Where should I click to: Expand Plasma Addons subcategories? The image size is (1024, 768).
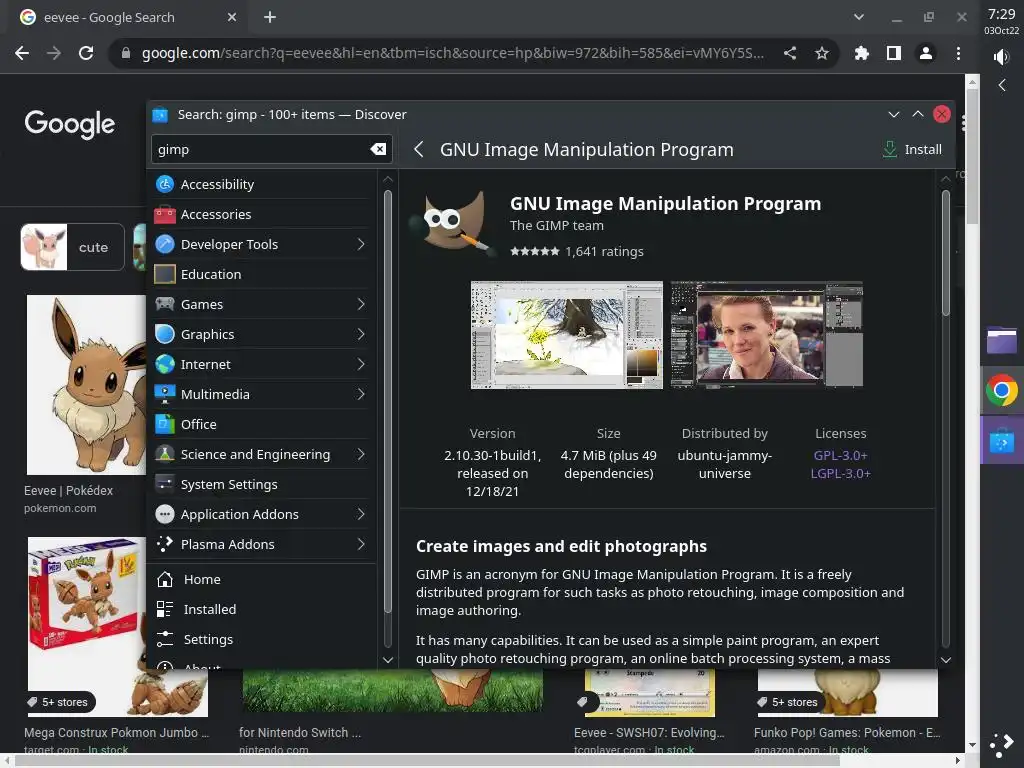[361, 544]
